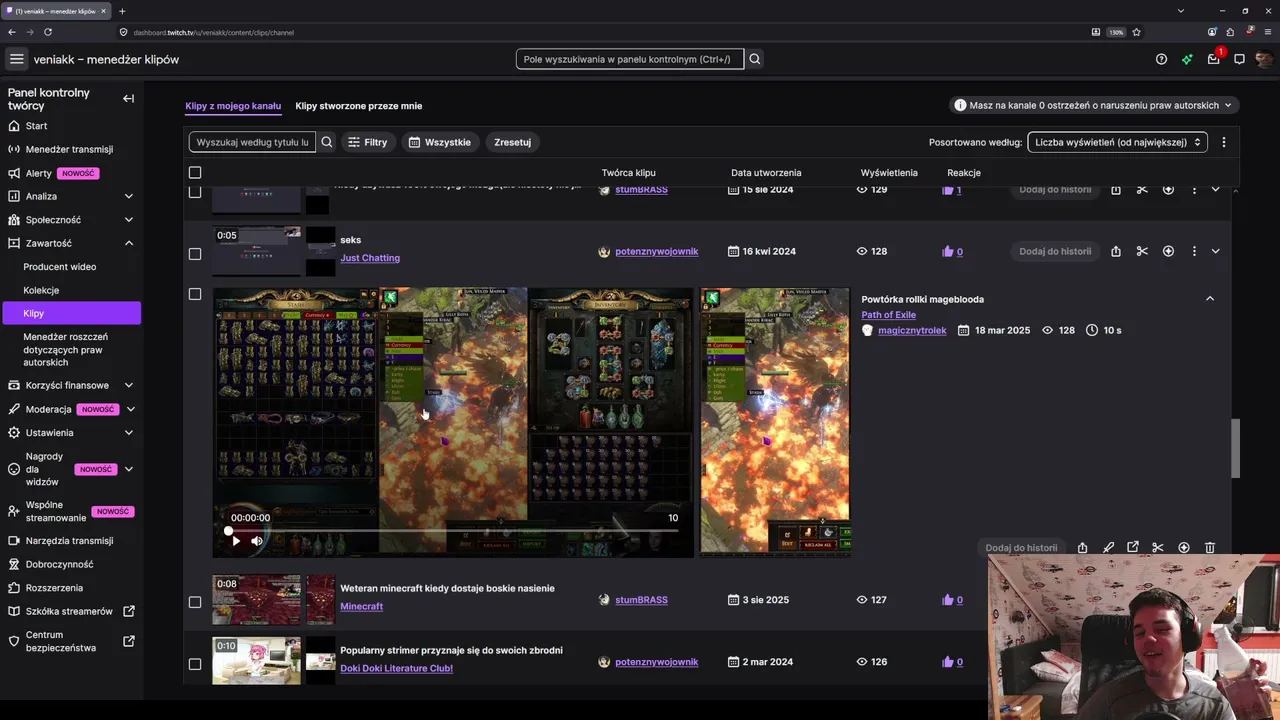
Task: Click the magnifier next to clip title search
Action: (326, 142)
